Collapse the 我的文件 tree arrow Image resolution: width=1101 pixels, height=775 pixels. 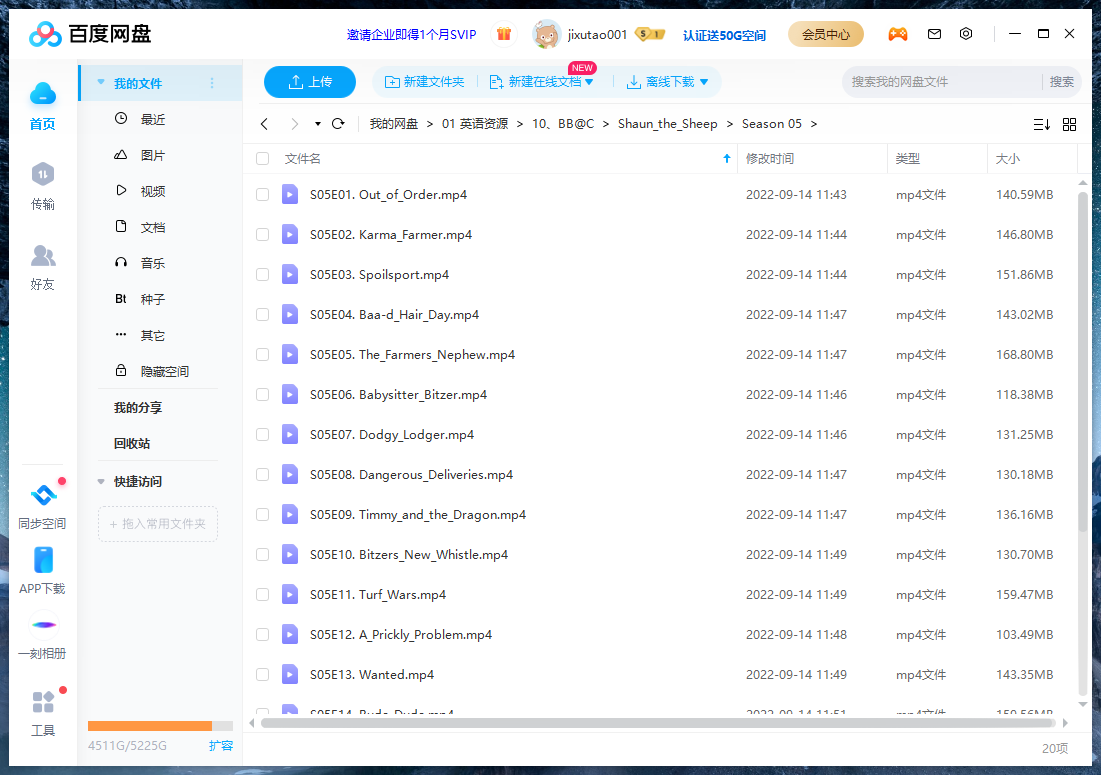point(101,83)
